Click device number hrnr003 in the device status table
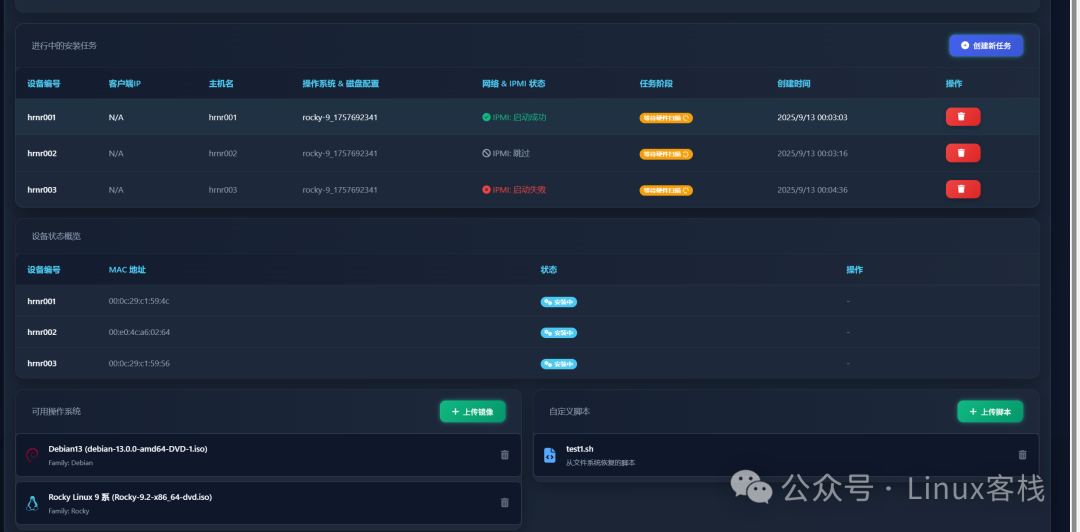The width and height of the screenshot is (1080, 532). click(x=42, y=363)
